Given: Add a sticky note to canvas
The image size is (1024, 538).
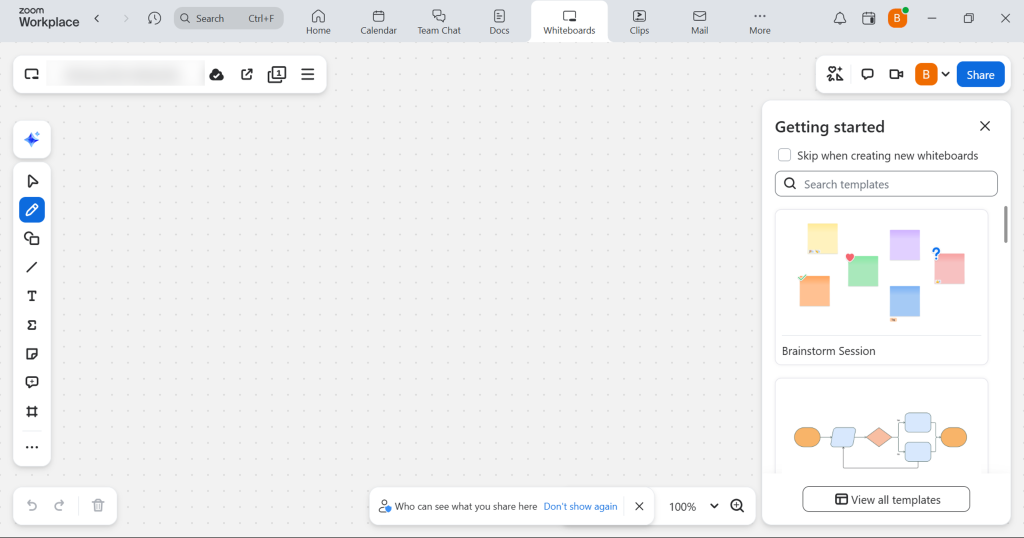Looking at the screenshot, I should (32, 354).
